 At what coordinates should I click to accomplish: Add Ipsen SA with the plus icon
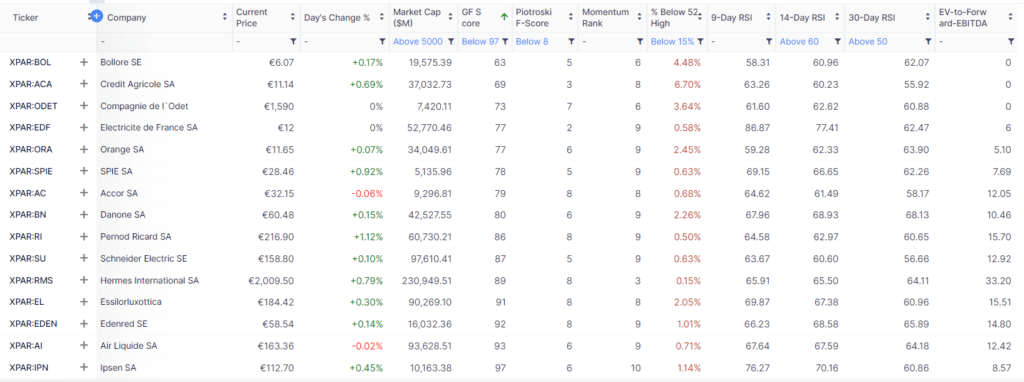(x=84, y=367)
